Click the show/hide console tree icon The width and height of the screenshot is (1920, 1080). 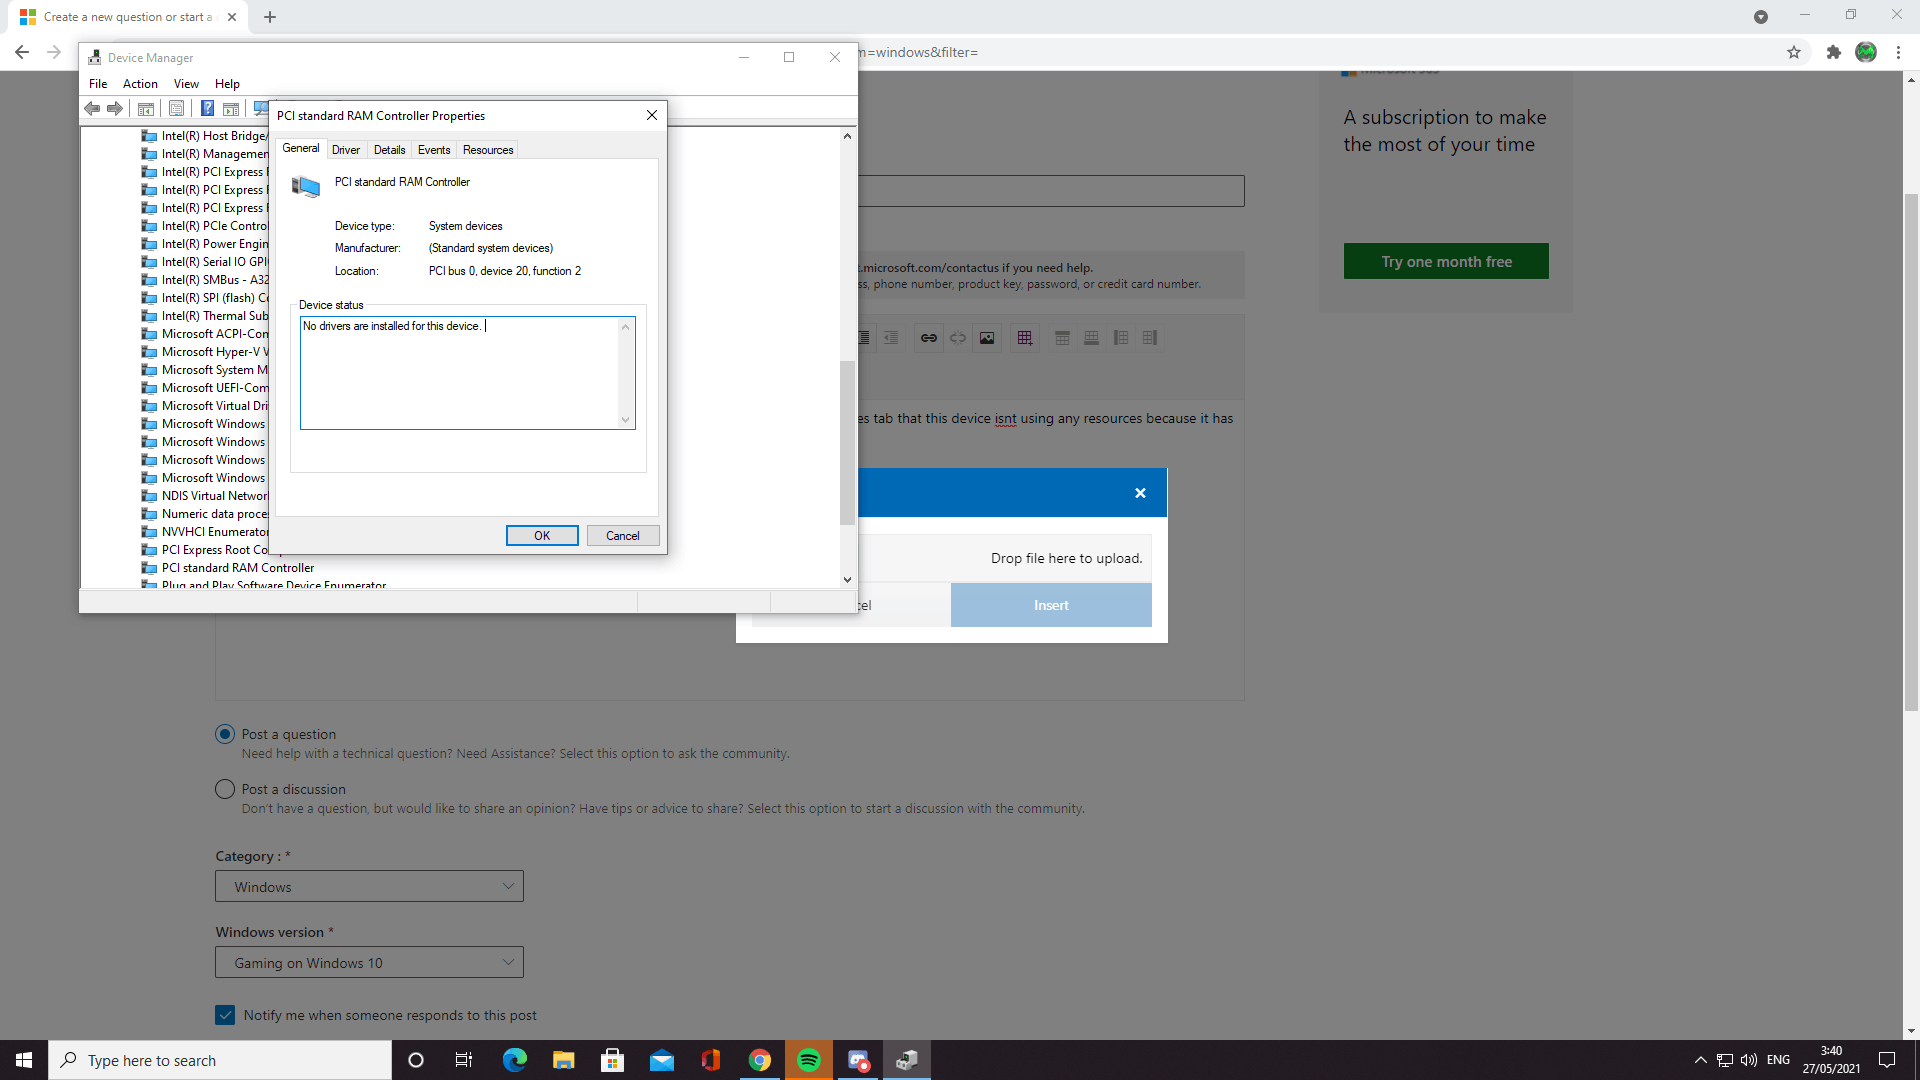click(x=146, y=109)
